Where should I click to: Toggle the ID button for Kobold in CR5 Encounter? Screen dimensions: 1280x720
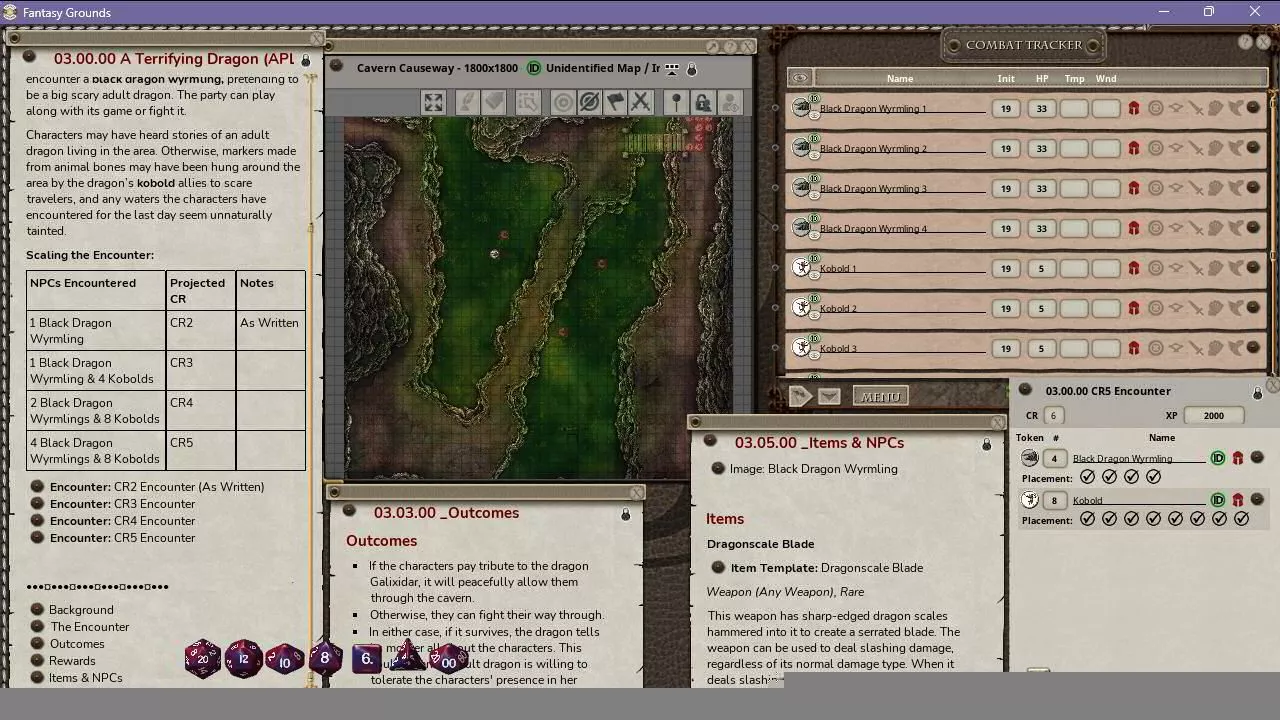[x=1218, y=500]
